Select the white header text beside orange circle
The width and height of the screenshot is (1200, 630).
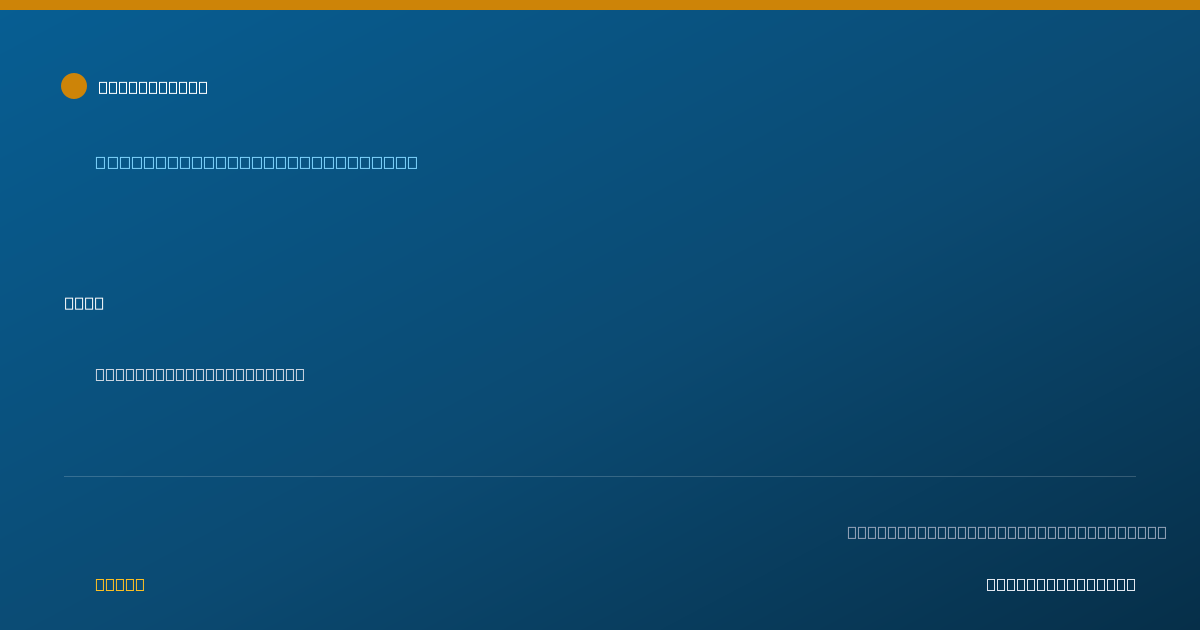[153, 87]
